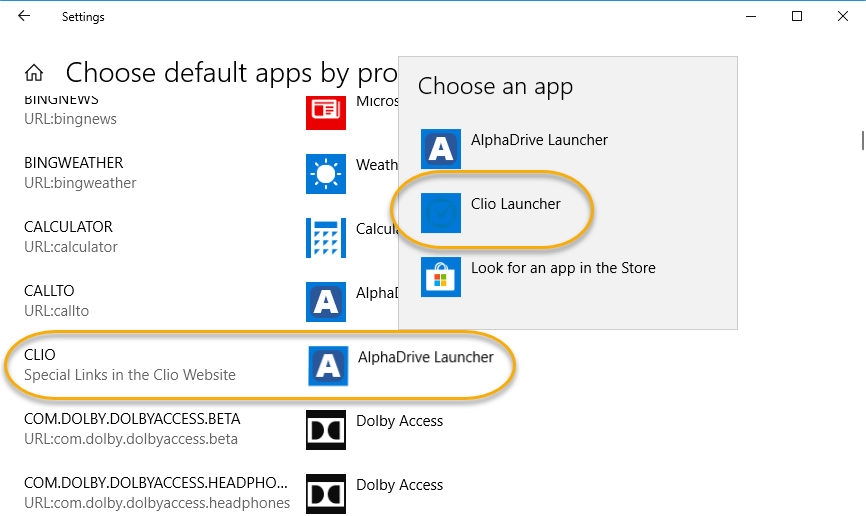Click the COM.DOLBY.DOLBYACCESS.BETA protocol name
This screenshot has width=866, height=516.
click(132, 419)
